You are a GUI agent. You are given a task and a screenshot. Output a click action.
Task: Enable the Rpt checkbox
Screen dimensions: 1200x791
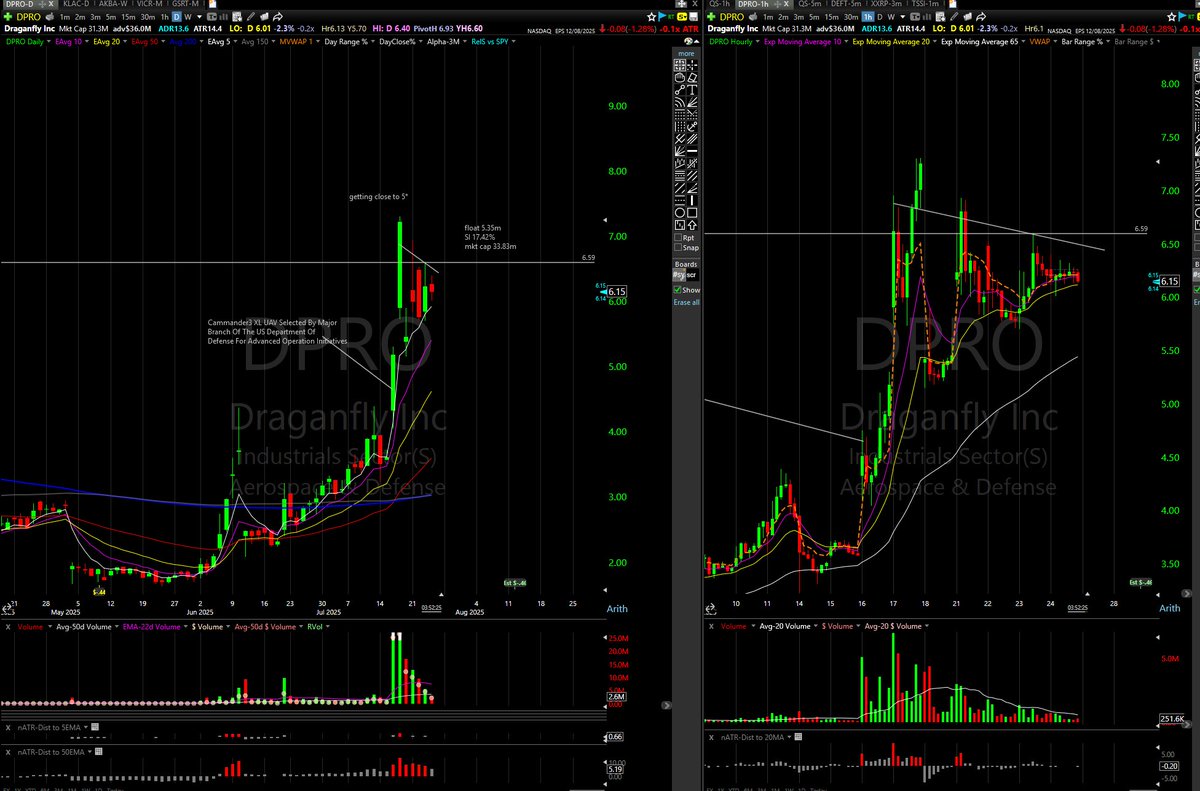678,238
